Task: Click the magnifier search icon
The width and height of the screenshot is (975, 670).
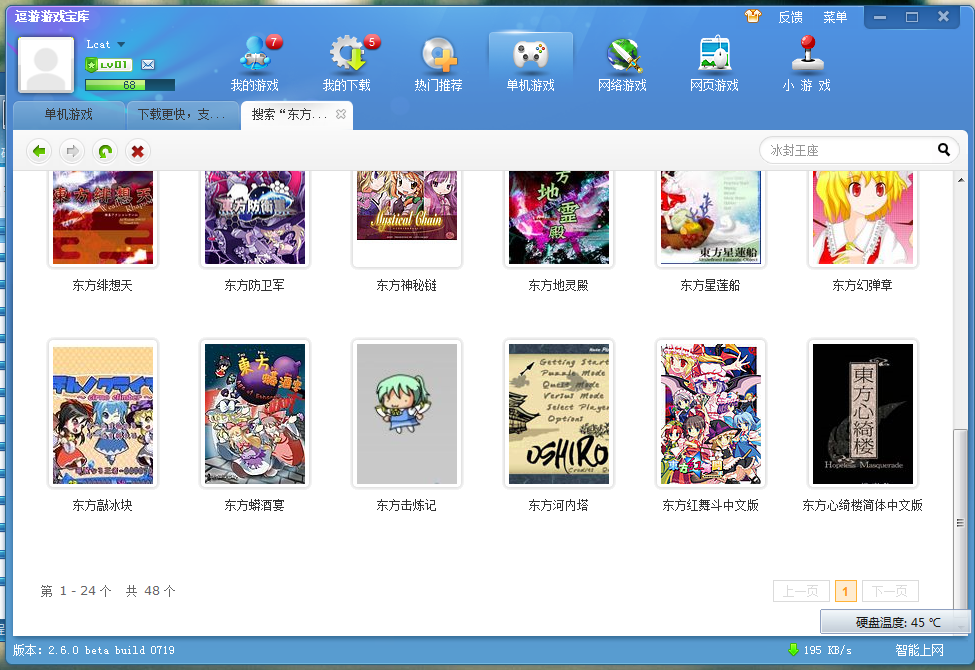Action: click(x=944, y=150)
